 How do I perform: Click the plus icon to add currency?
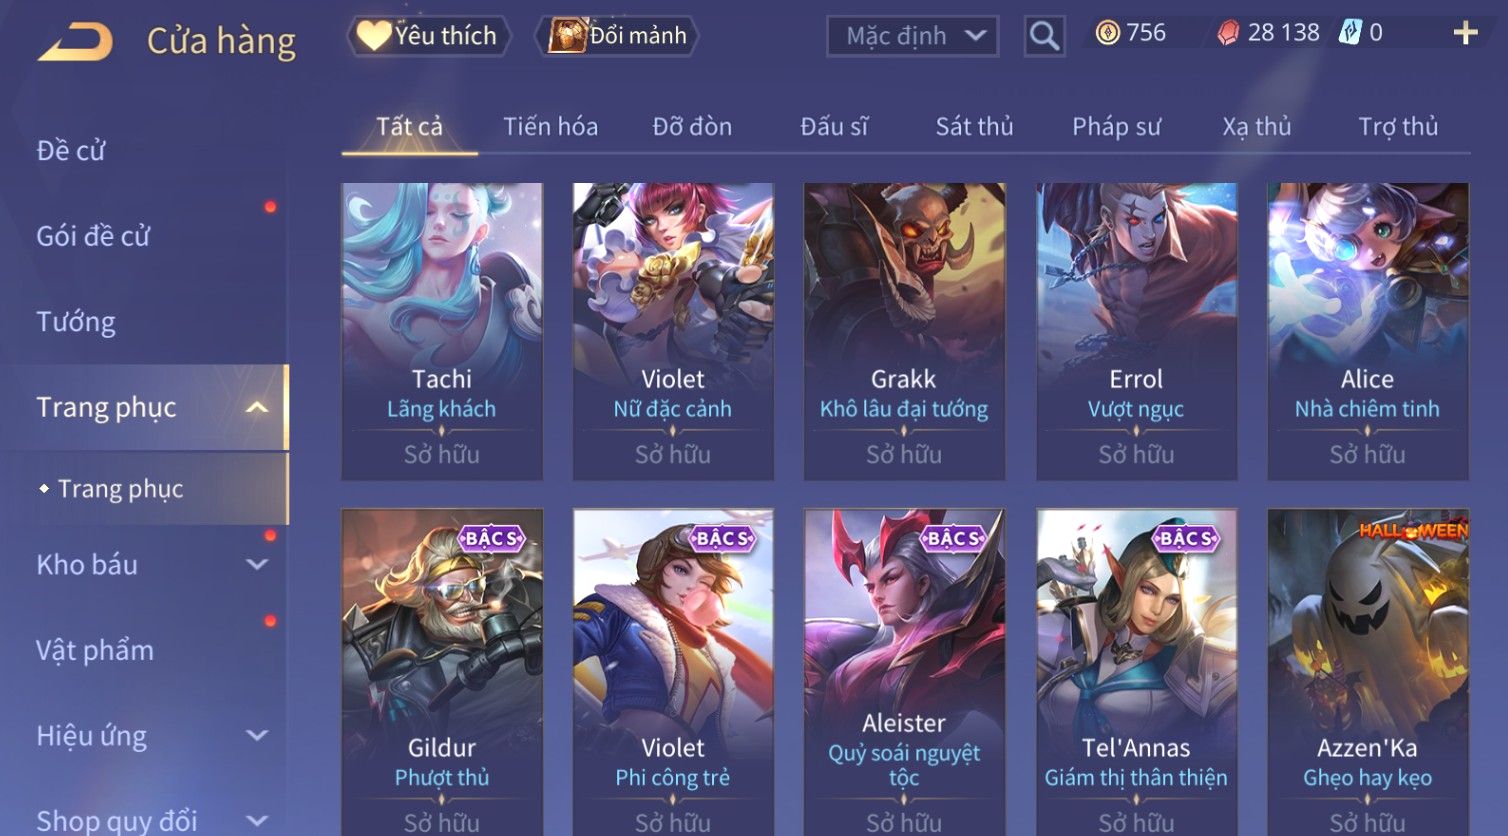point(1465,34)
